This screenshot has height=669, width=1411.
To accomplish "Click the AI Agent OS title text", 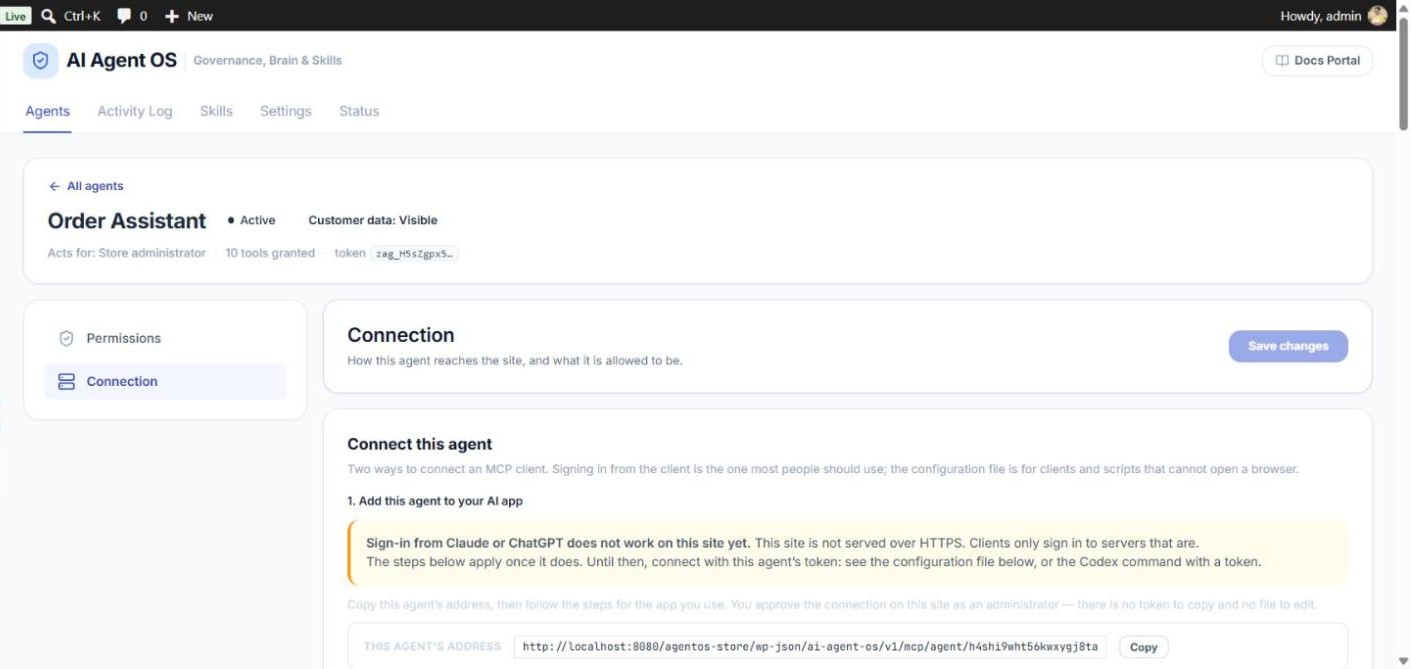I will tap(122, 61).
